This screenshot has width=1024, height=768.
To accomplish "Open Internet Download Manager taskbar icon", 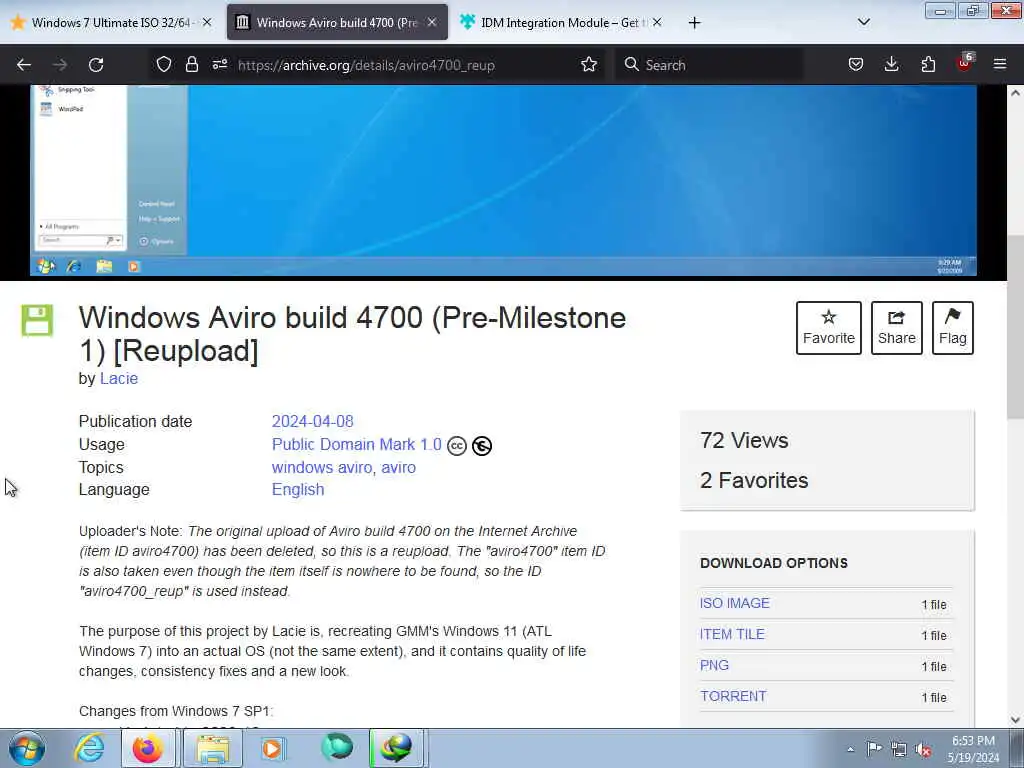I will [397, 748].
